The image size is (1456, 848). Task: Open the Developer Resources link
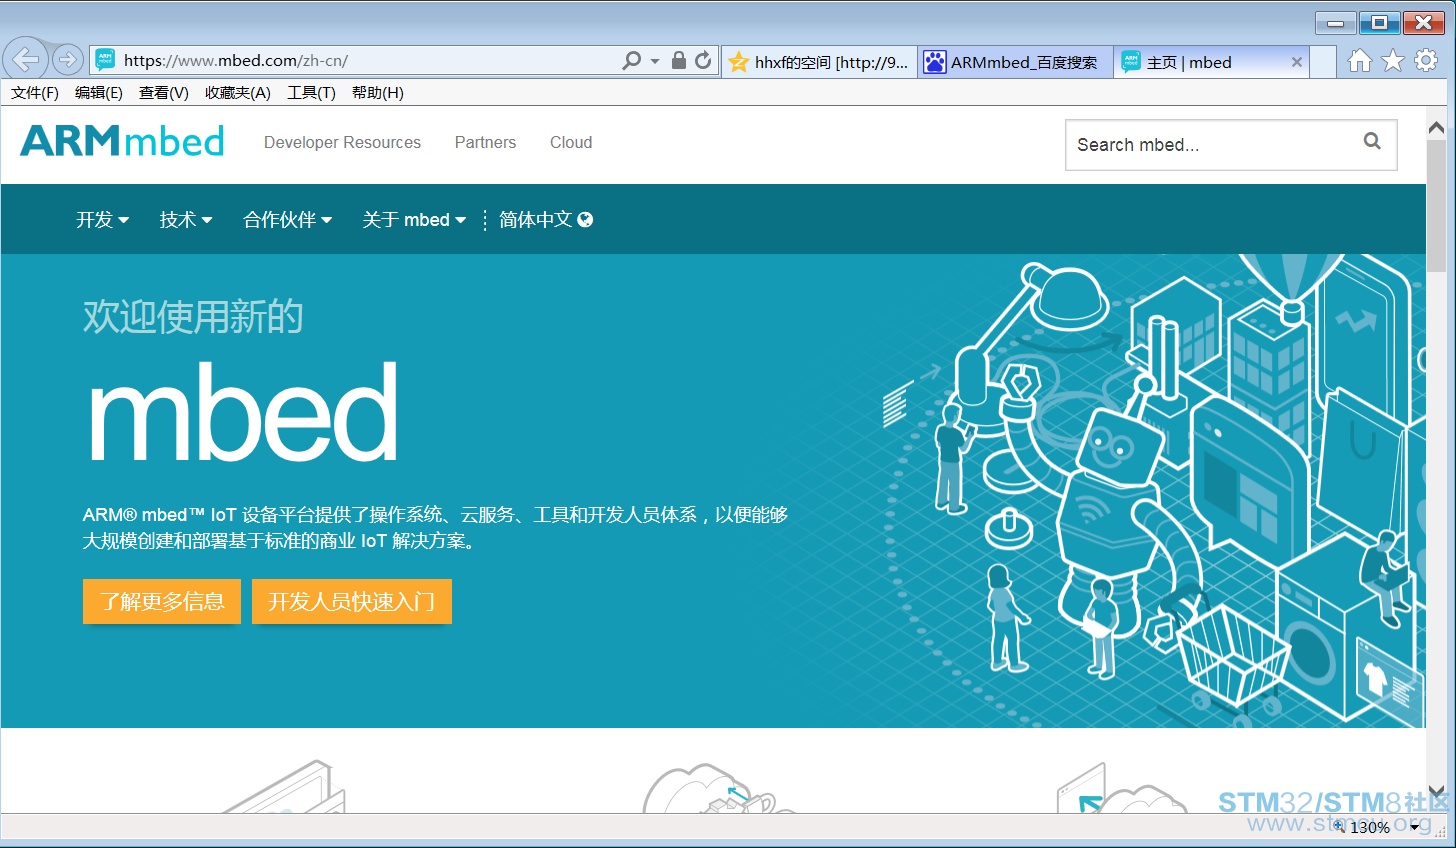[x=342, y=142]
